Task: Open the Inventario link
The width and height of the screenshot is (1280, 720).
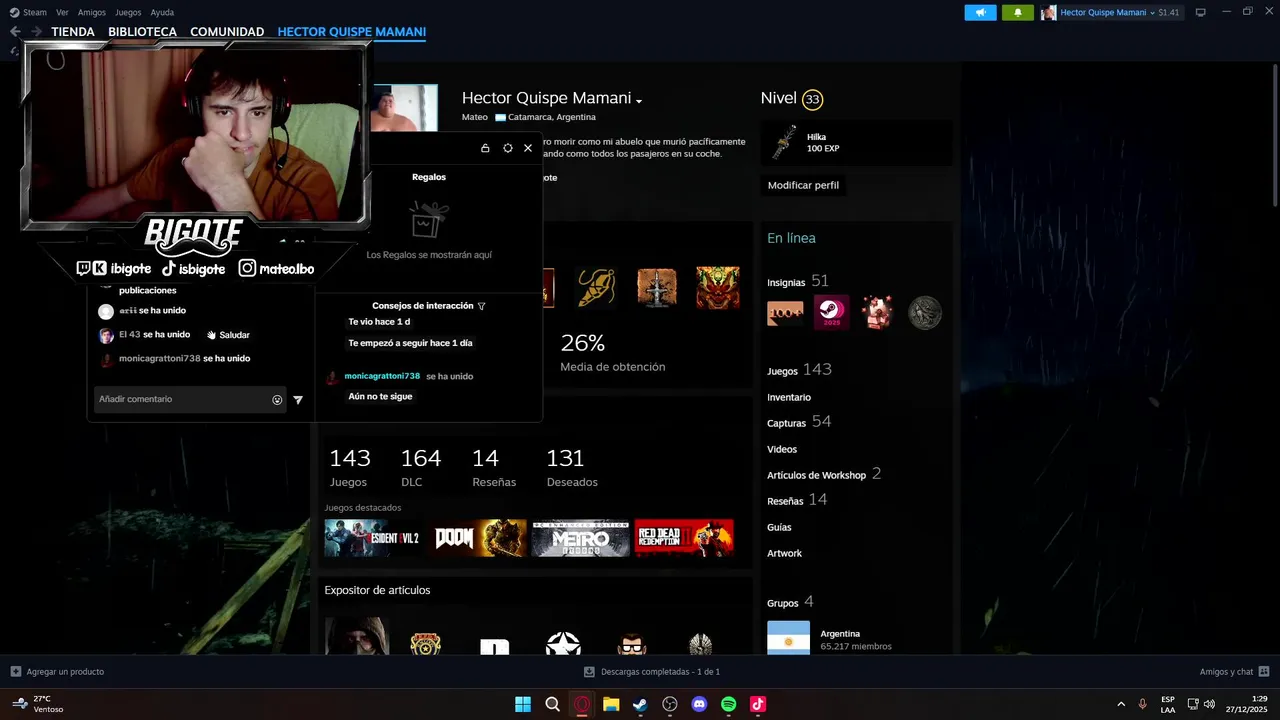Action: 789,397
